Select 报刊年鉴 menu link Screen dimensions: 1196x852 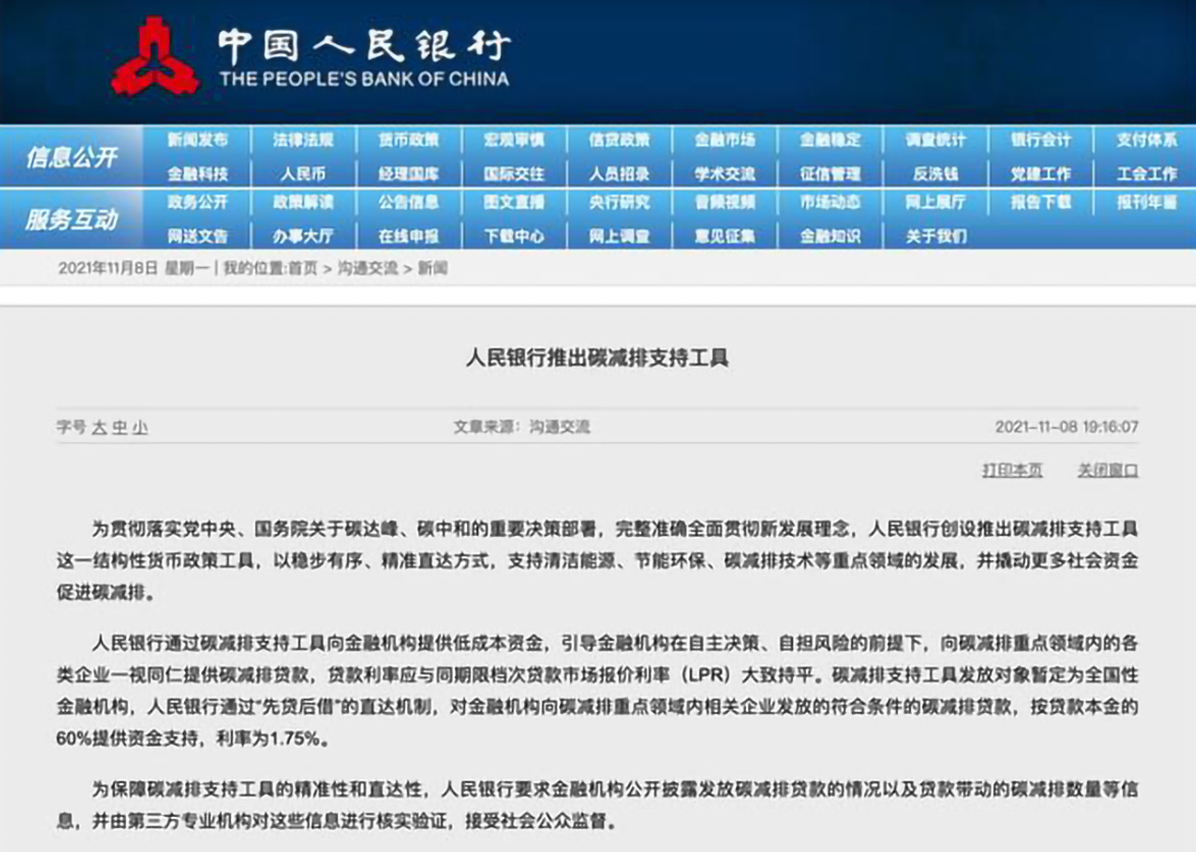[x=1146, y=202]
